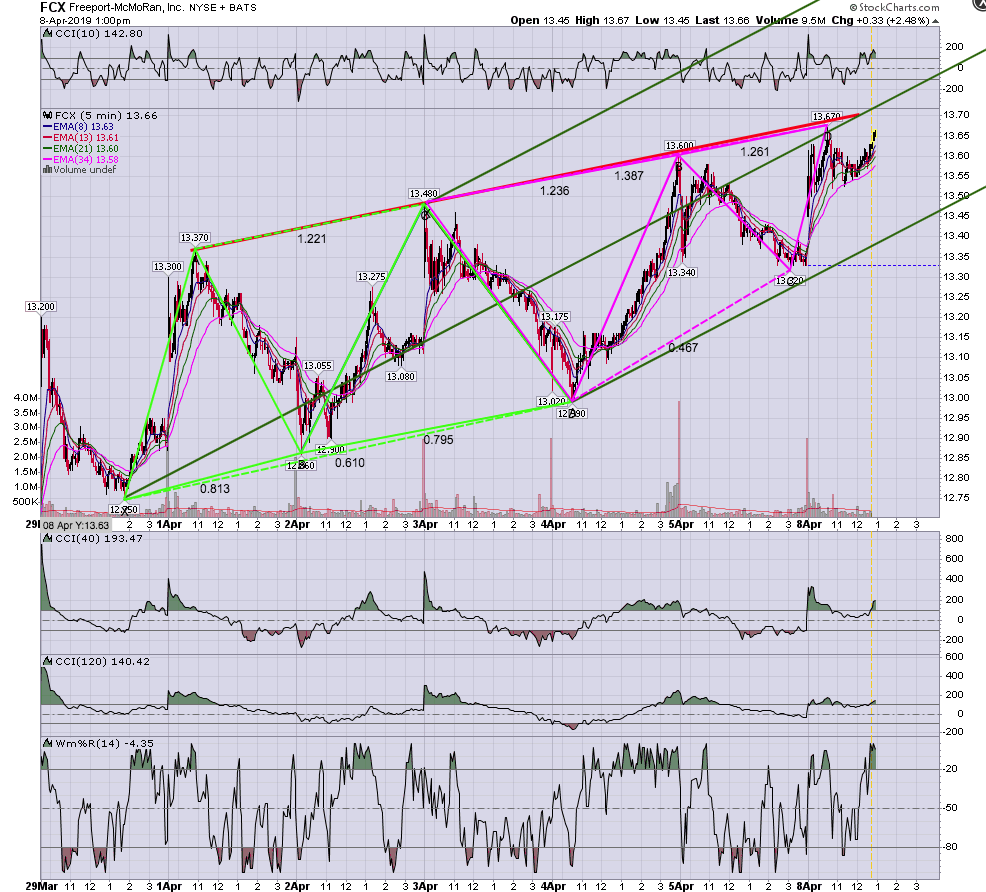Click the NYSE + BATS exchange label
The image size is (986, 892).
[x=223, y=8]
